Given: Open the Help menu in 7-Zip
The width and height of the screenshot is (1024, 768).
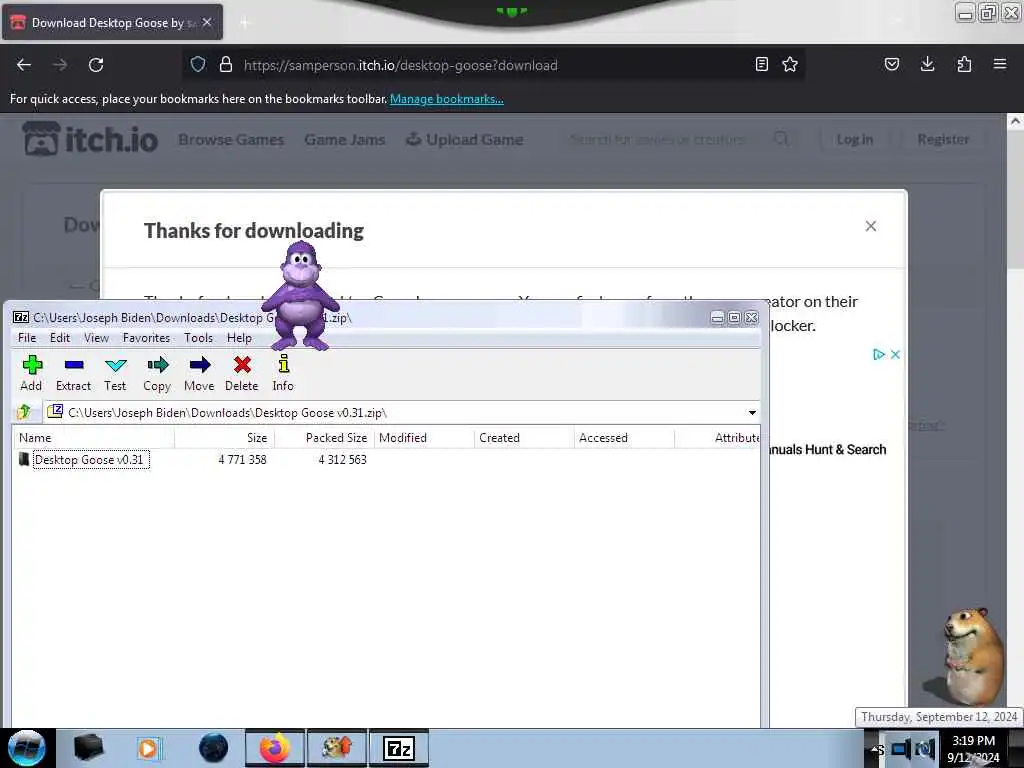Looking at the screenshot, I should [239, 338].
